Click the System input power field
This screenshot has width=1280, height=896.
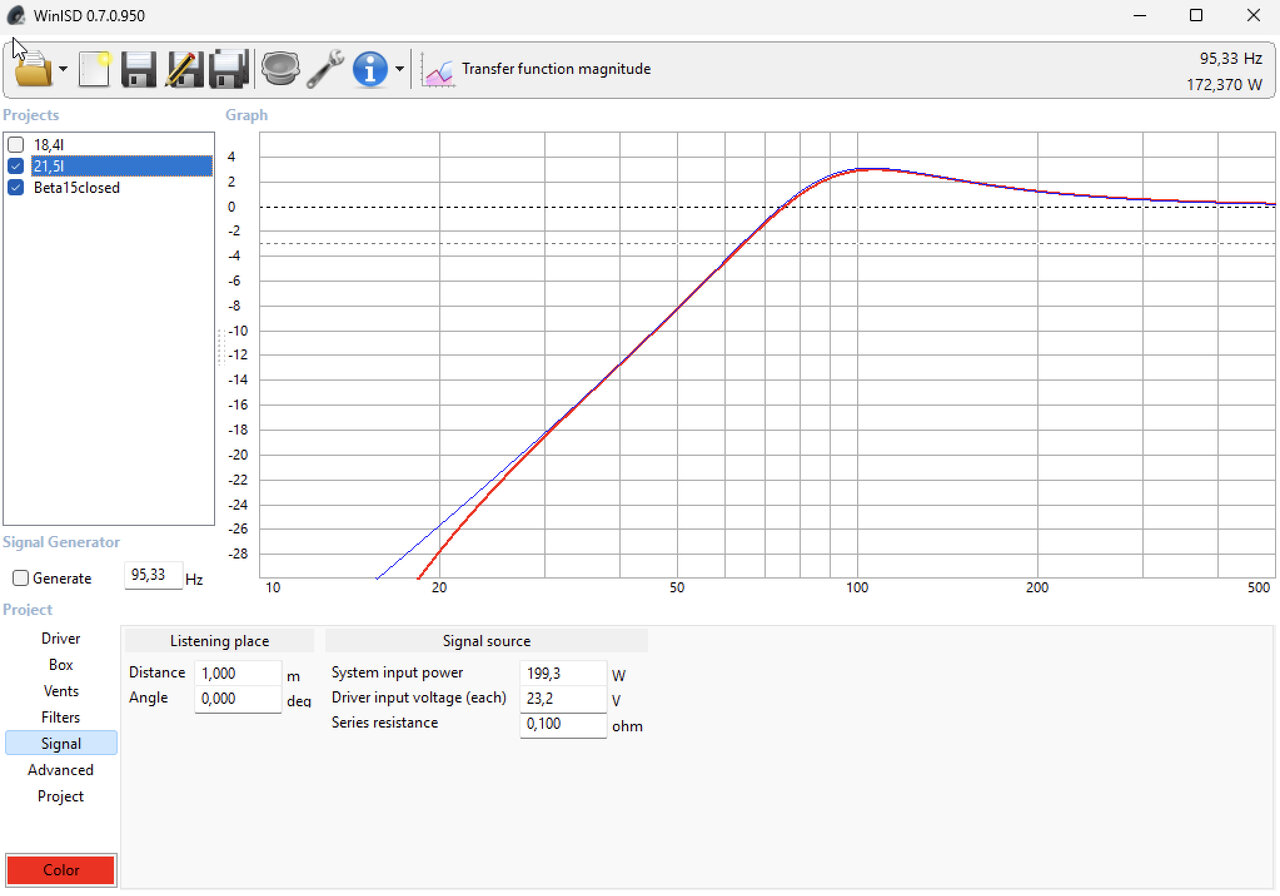coord(563,674)
